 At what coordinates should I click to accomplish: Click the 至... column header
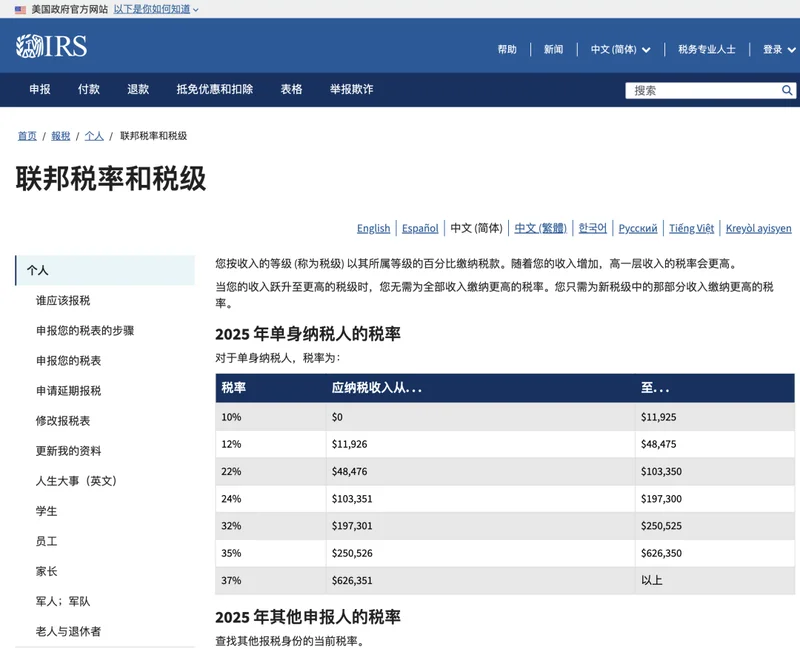(715, 388)
